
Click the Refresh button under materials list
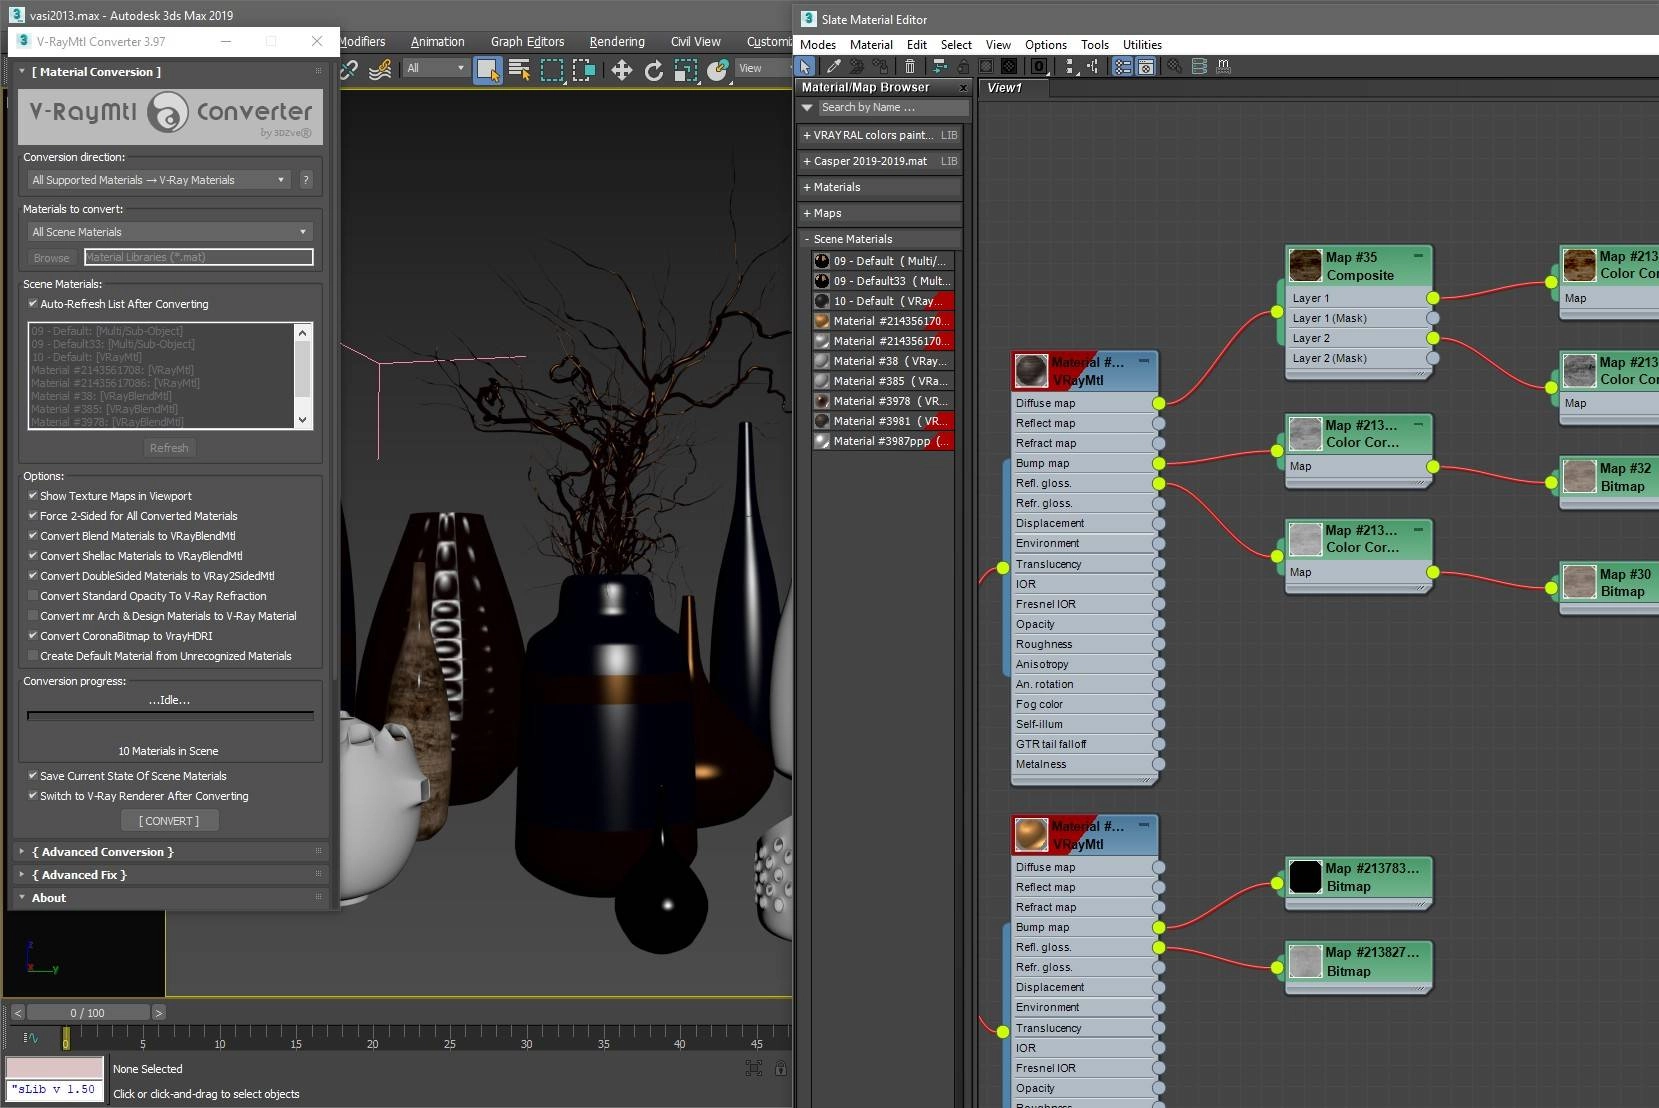pos(169,448)
